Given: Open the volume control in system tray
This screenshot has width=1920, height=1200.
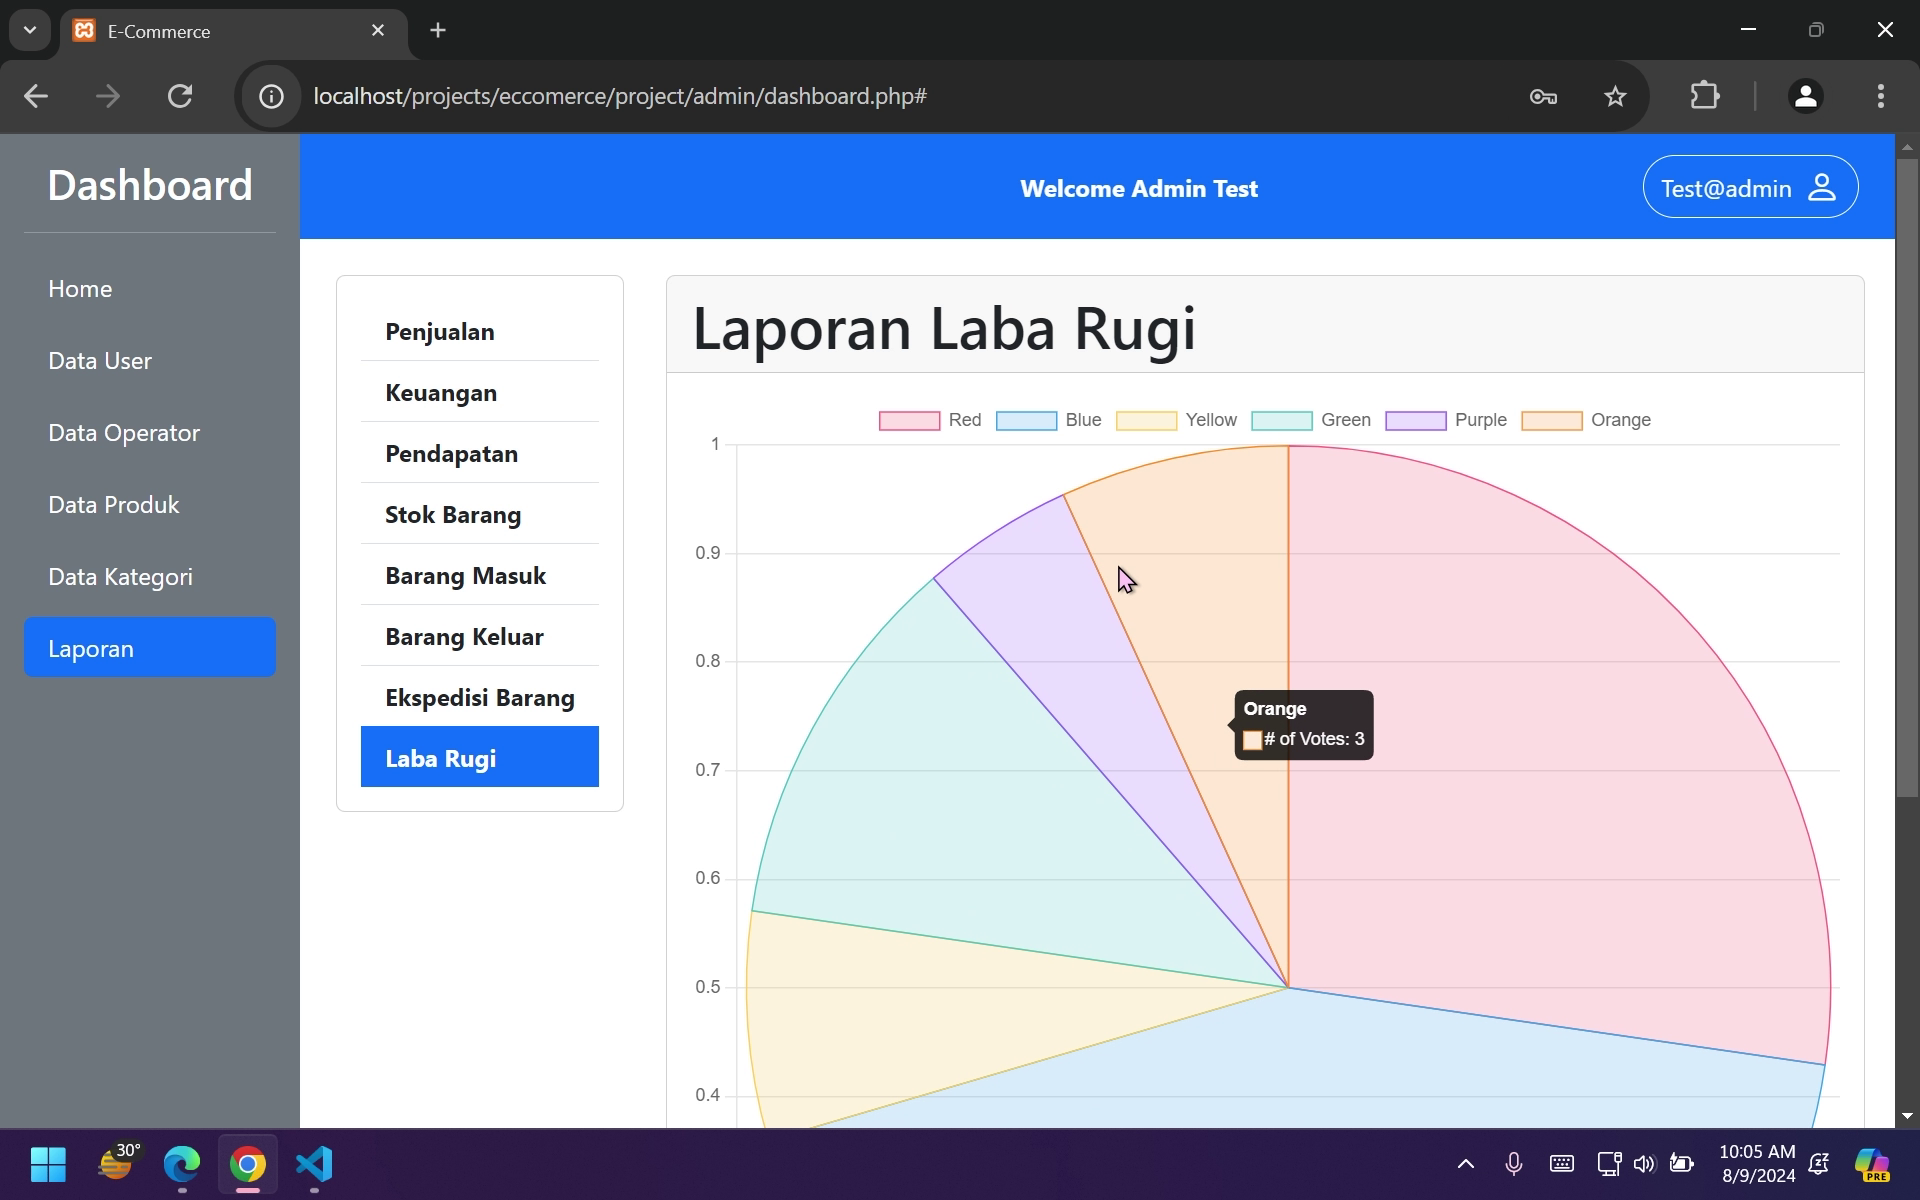Looking at the screenshot, I should [x=1644, y=1164].
